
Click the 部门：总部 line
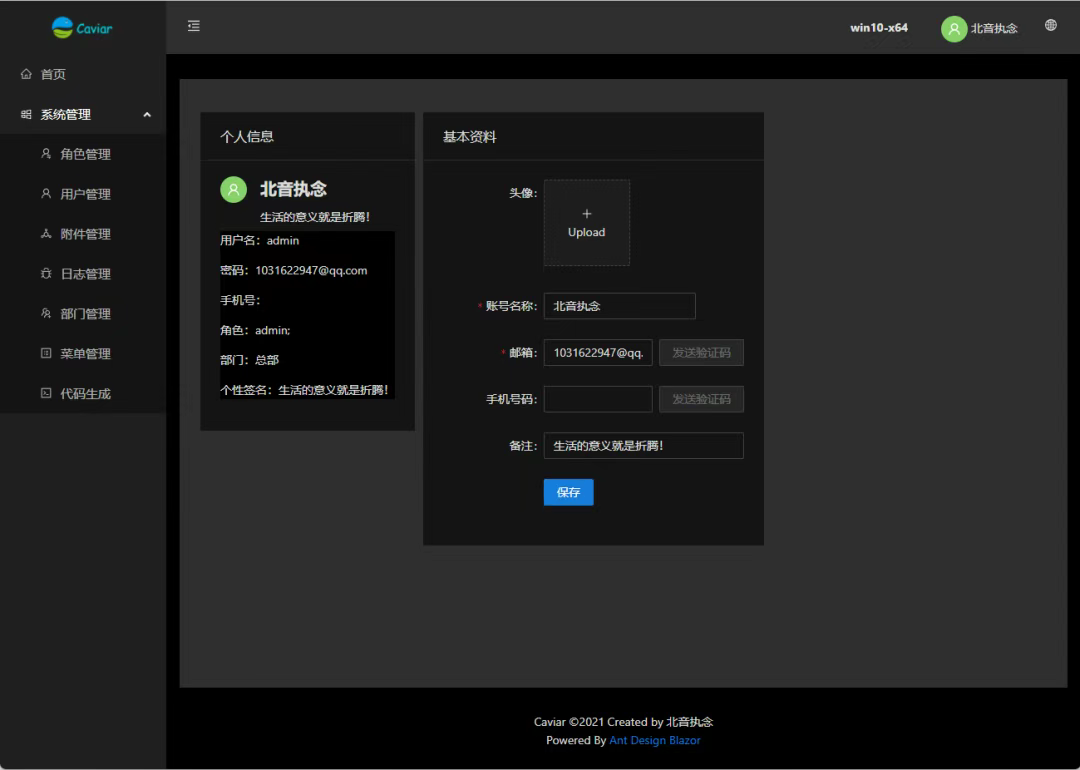tap(249, 360)
